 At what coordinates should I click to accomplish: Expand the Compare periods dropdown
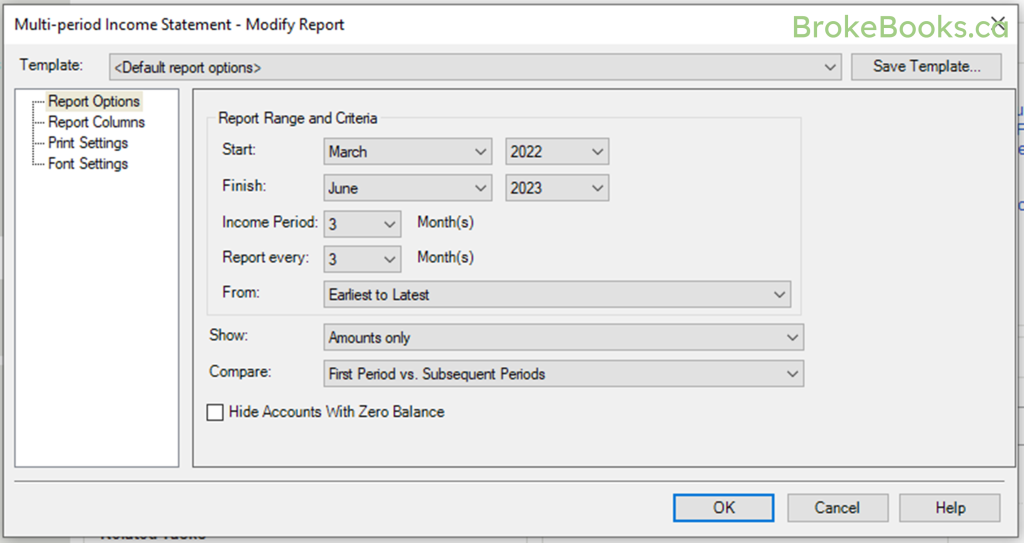pos(563,374)
